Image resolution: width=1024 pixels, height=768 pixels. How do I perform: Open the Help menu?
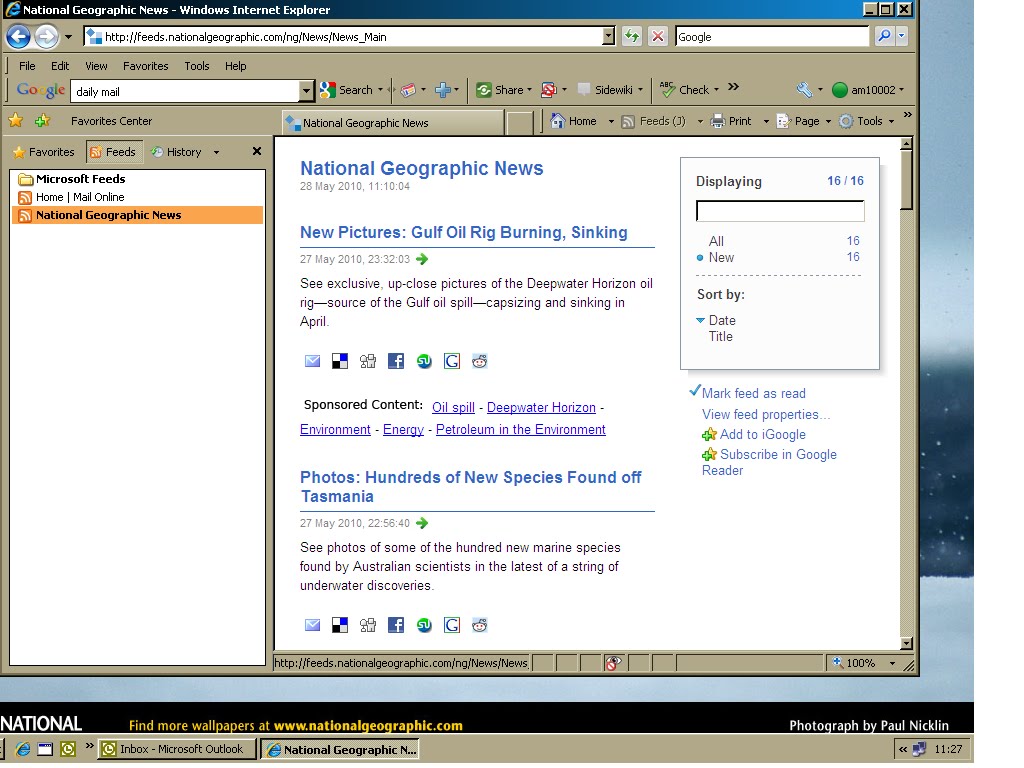coord(236,66)
